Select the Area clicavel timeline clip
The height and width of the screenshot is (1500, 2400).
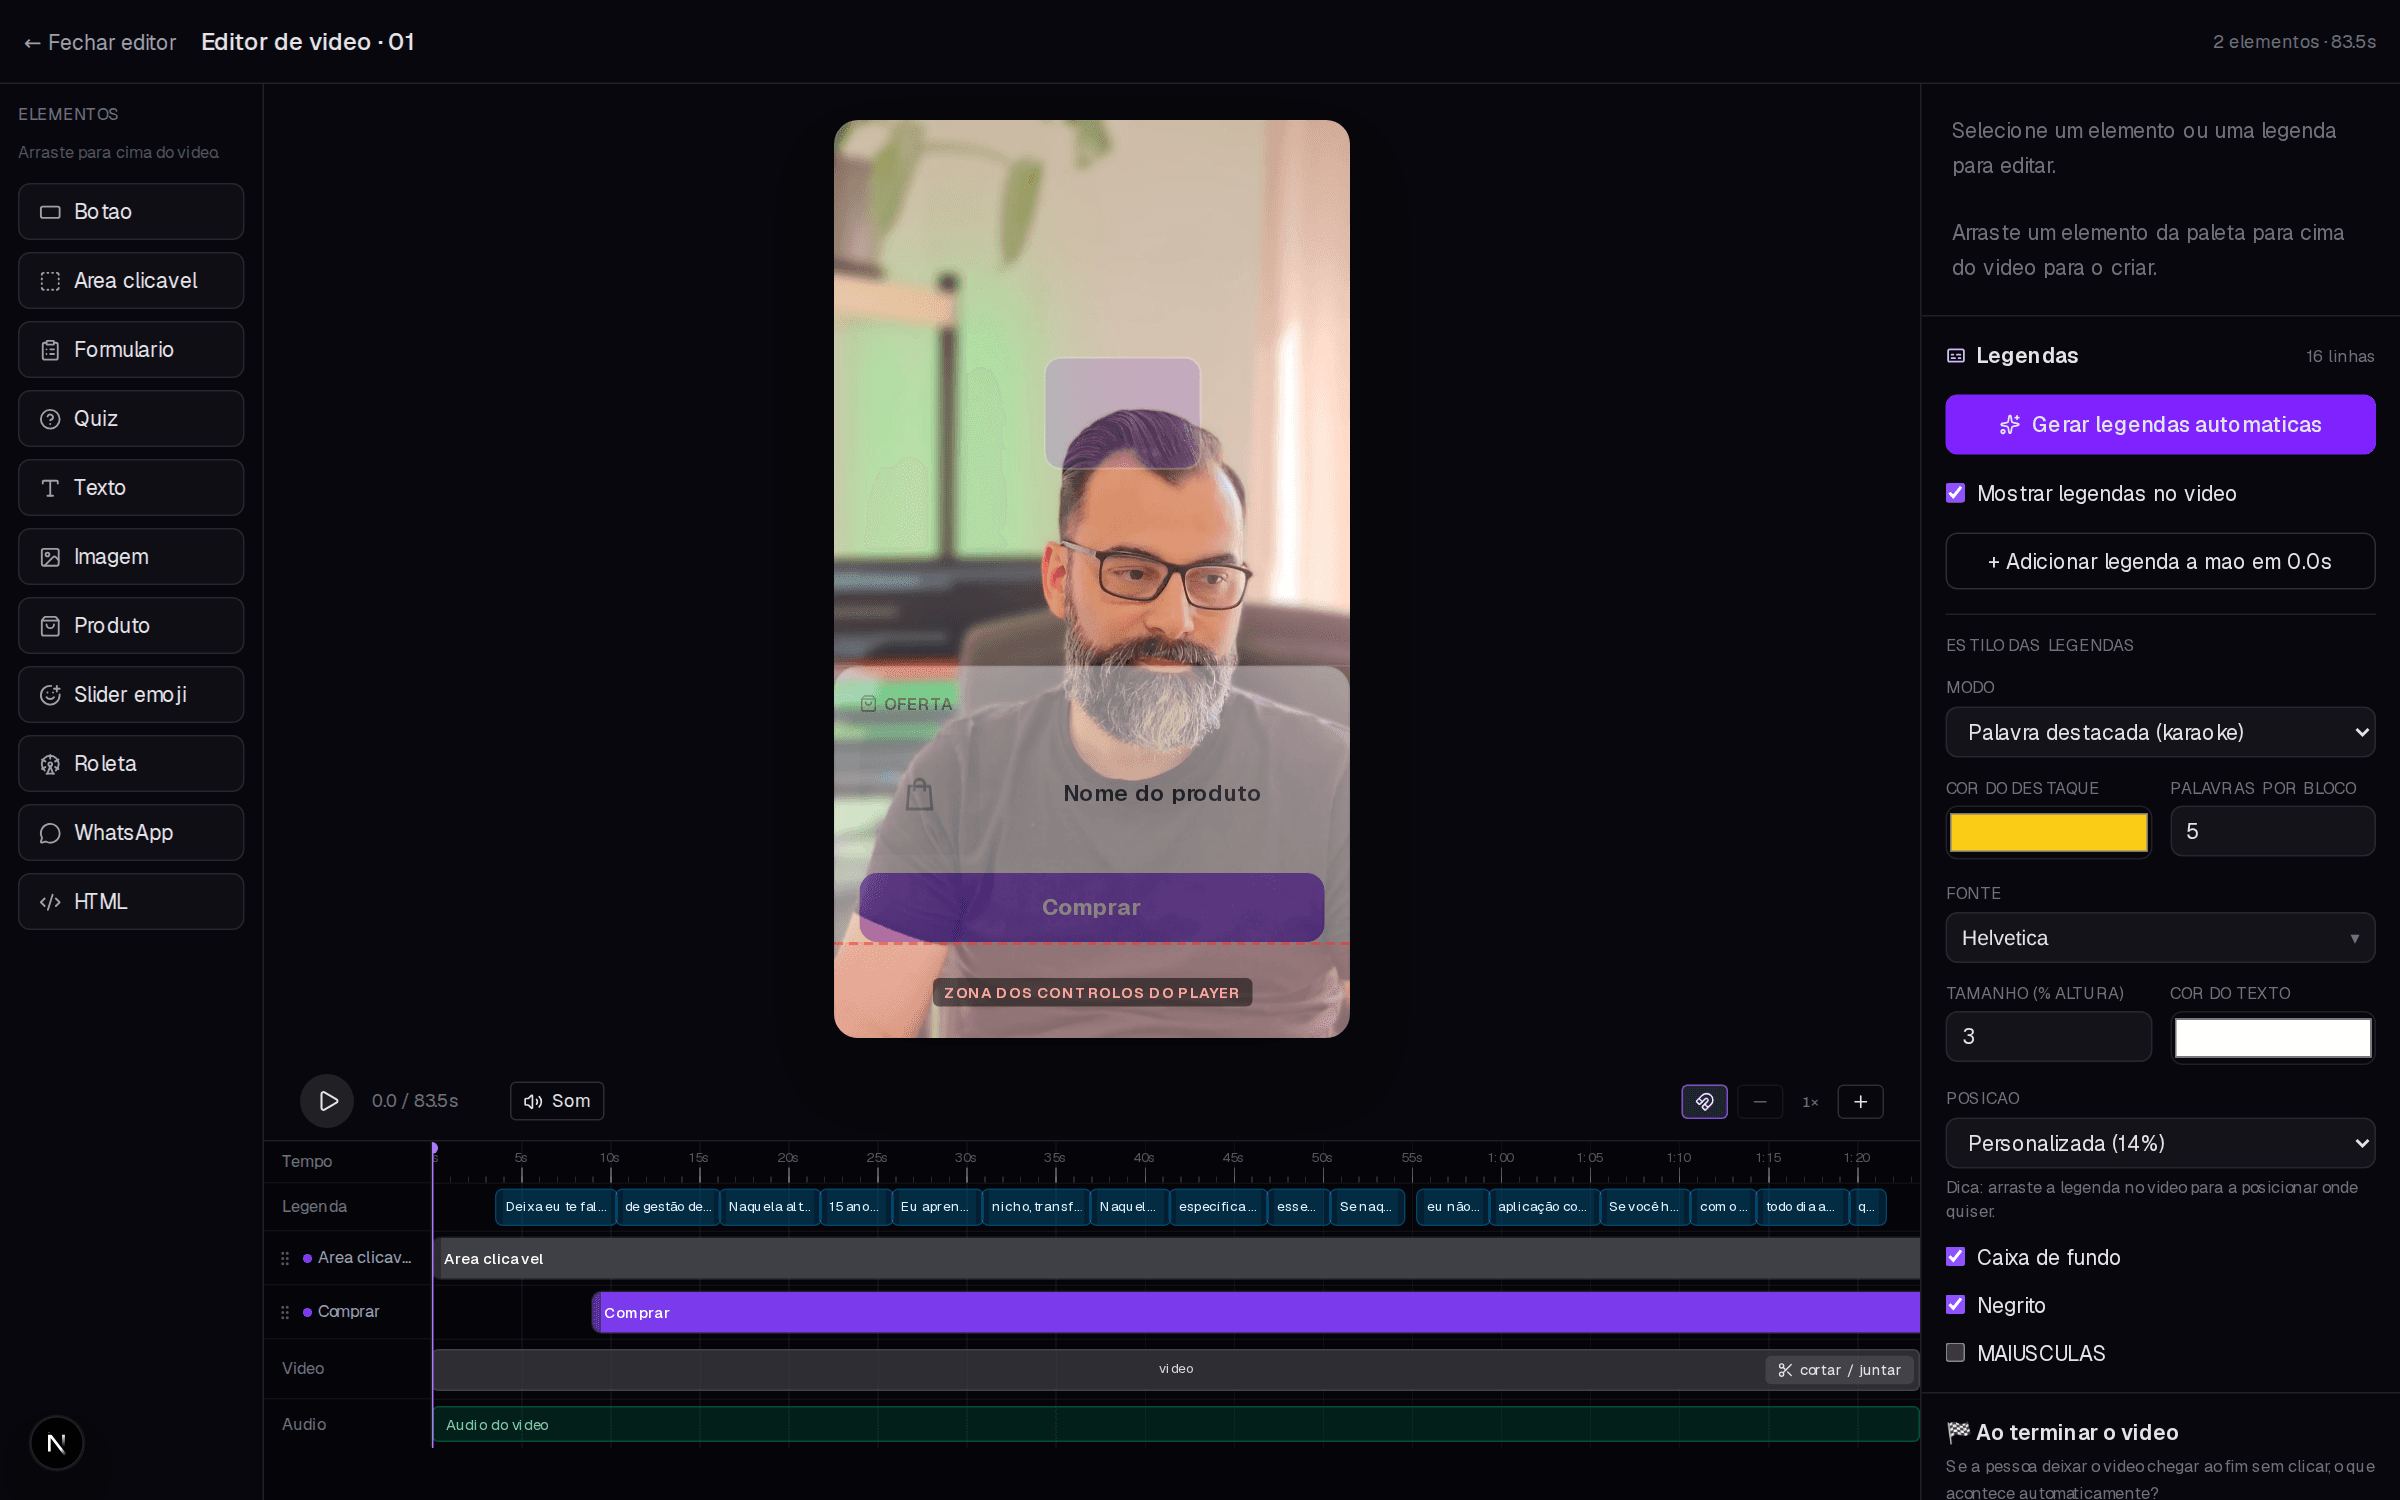(x=1177, y=1258)
